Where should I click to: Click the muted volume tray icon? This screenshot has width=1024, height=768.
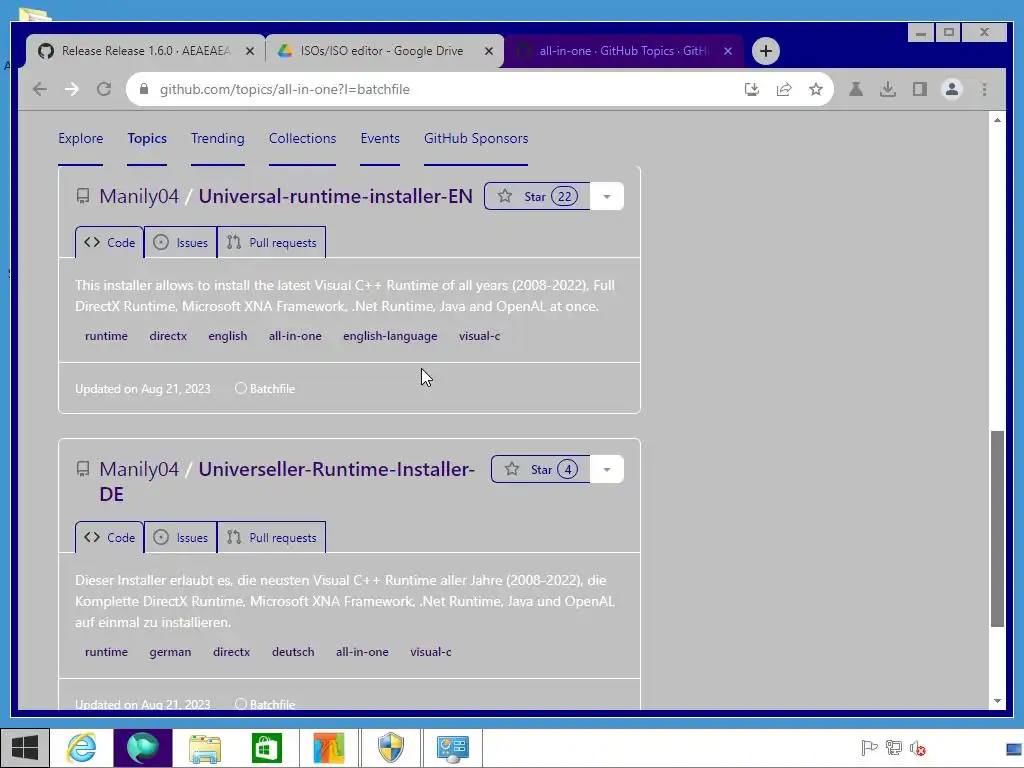tap(918, 748)
